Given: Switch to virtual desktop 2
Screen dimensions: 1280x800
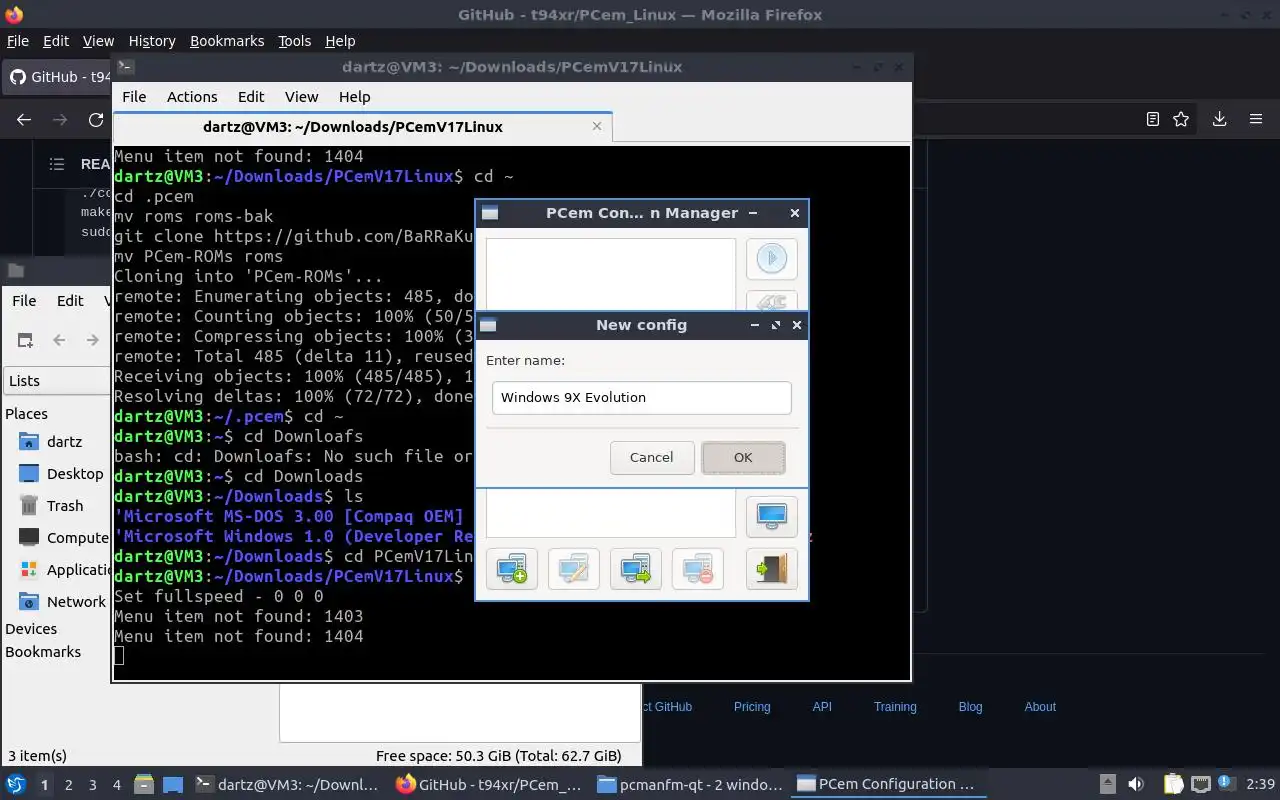Looking at the screenshot, I should [x=68, y=785].
